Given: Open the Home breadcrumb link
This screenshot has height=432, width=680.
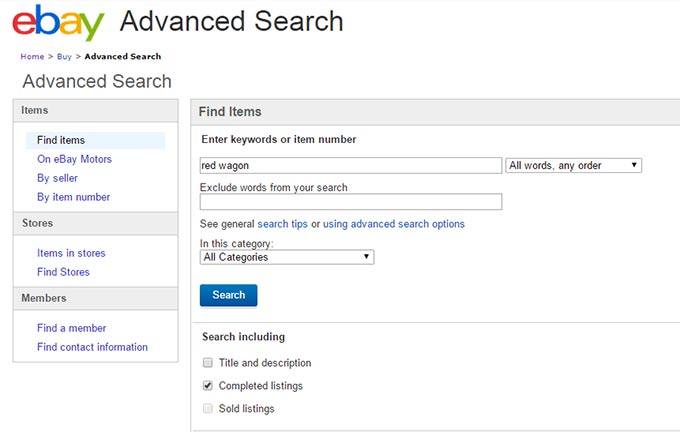Looking at the screenshot, I should pyautogui.click(x=32, y=56).
